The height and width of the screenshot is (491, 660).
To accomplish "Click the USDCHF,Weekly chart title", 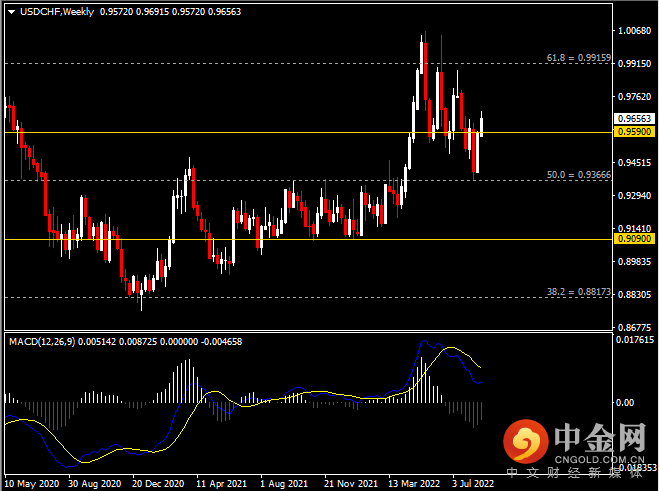I will pos(57,12).
